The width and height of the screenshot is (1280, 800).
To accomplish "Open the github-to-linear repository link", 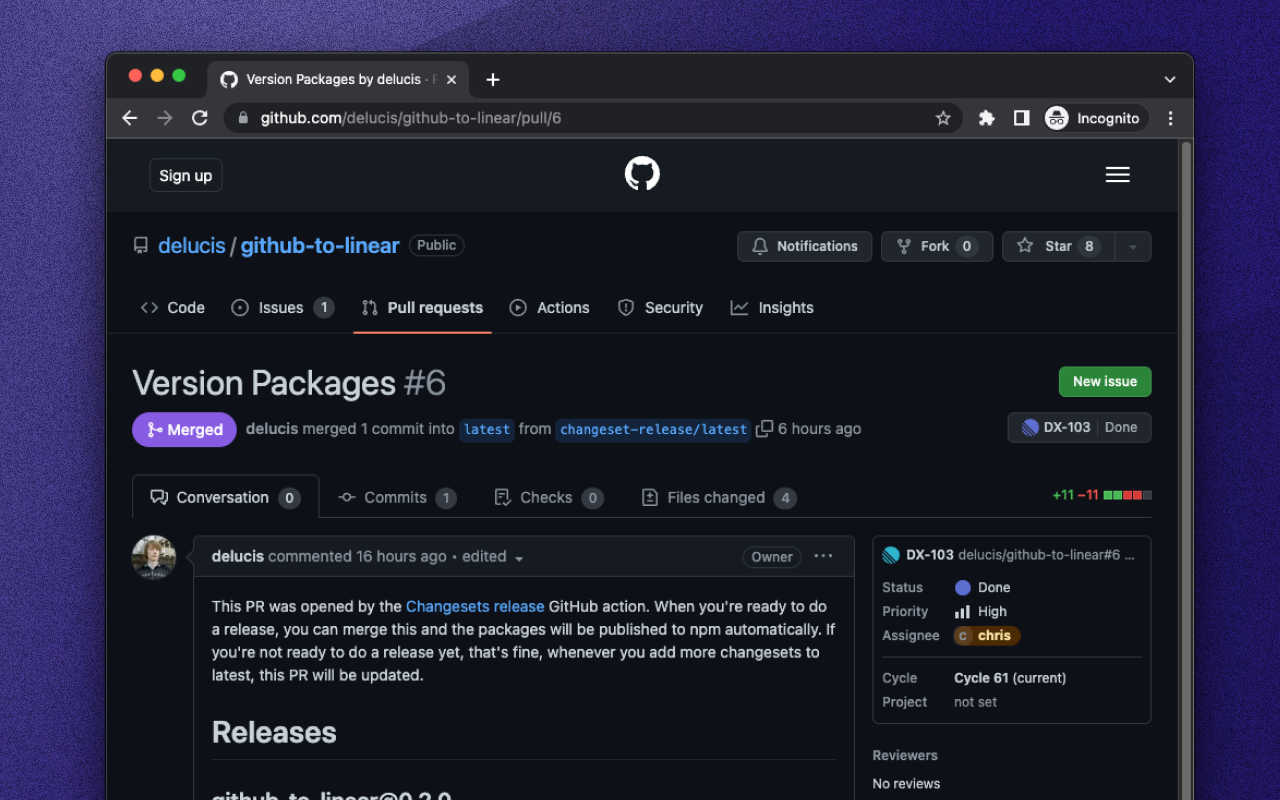I will 320,245.
